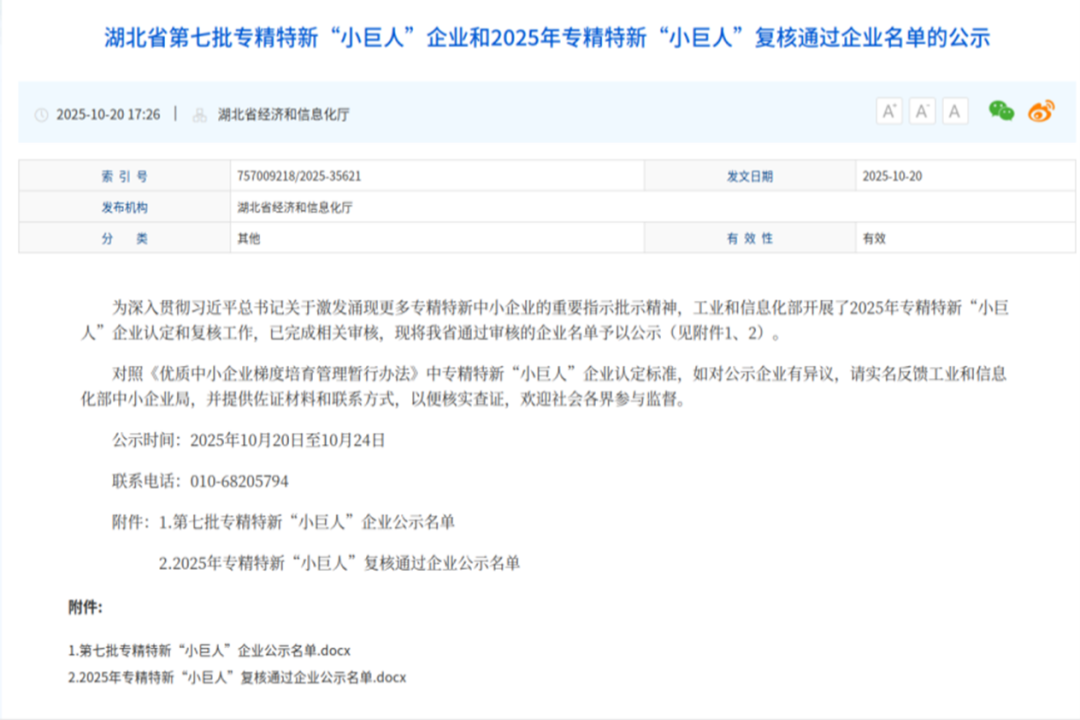The width and height of the screenshot is (1080, 720).
Task: Select the green WeChat sharing logo
Action: tap(1001, 110)
